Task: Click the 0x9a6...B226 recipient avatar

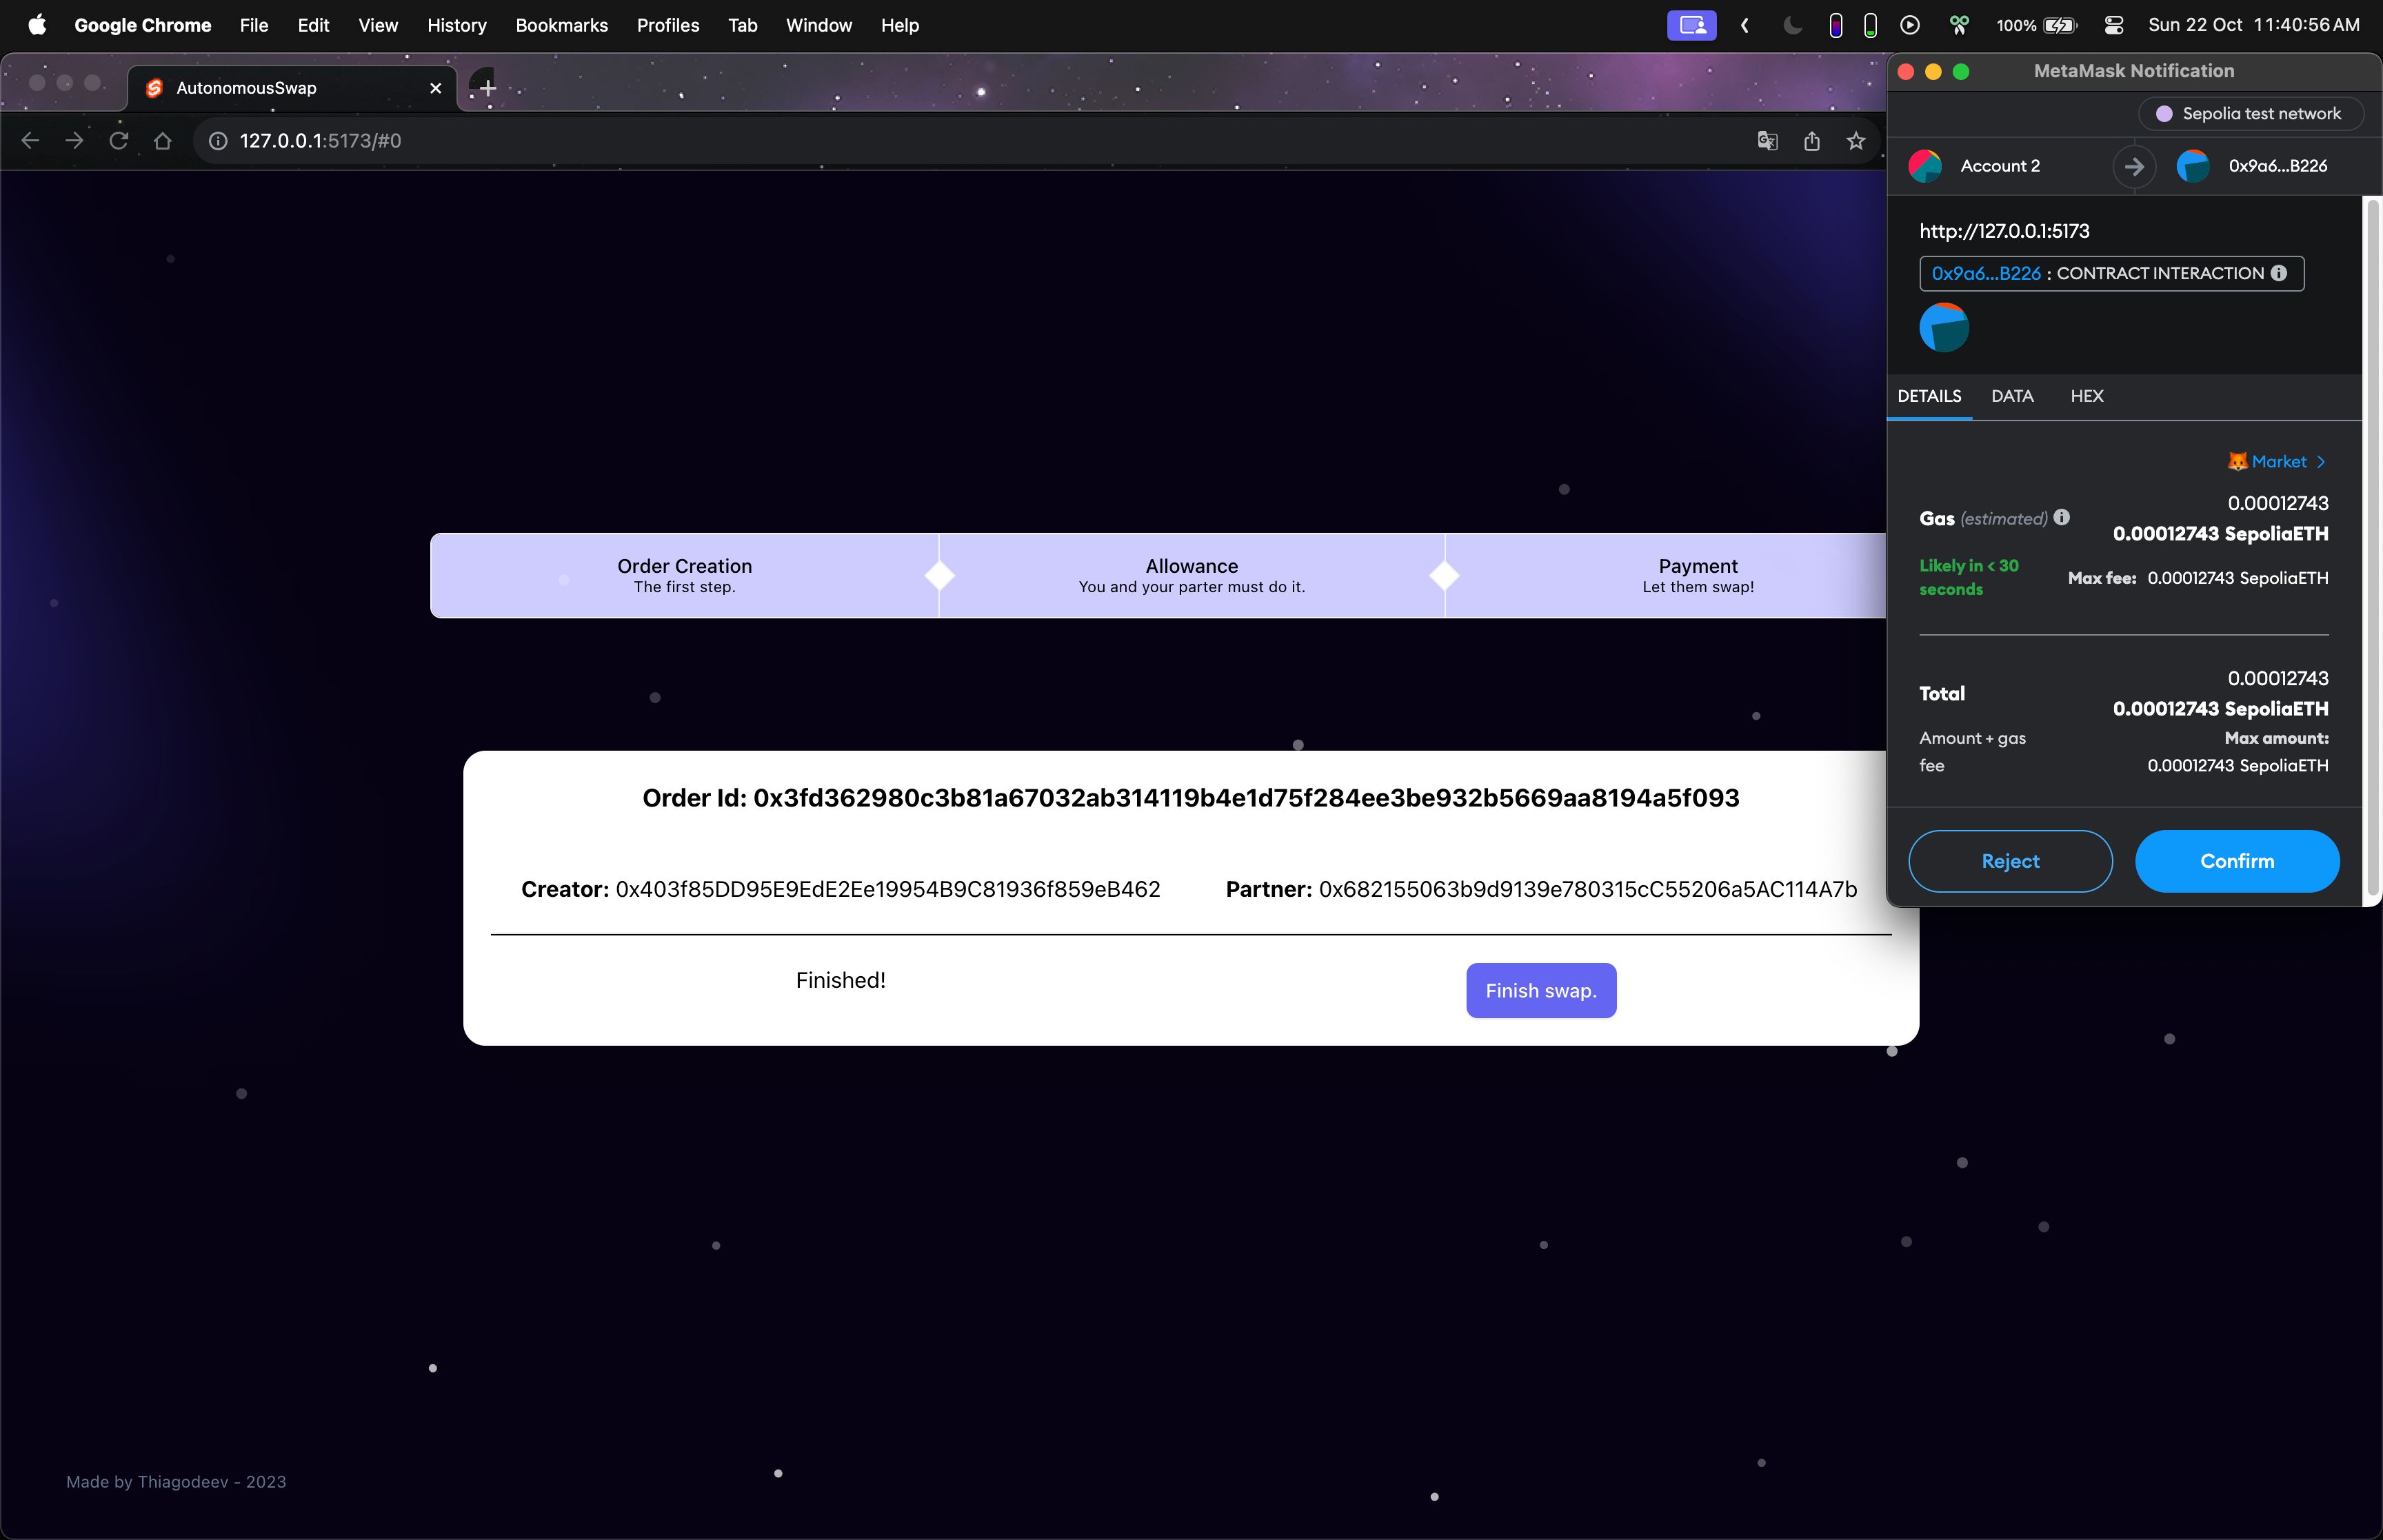Action: tap(2193, 166)
